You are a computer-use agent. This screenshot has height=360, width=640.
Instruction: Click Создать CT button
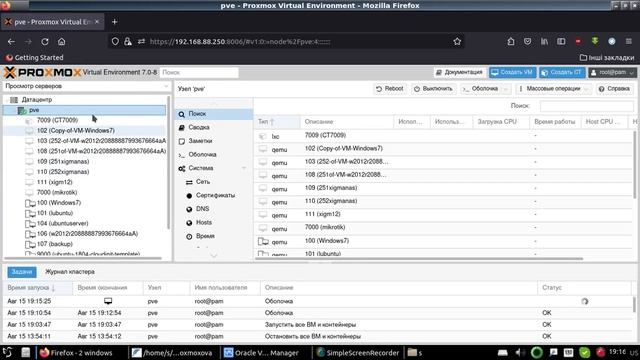[x=562, y=72]
